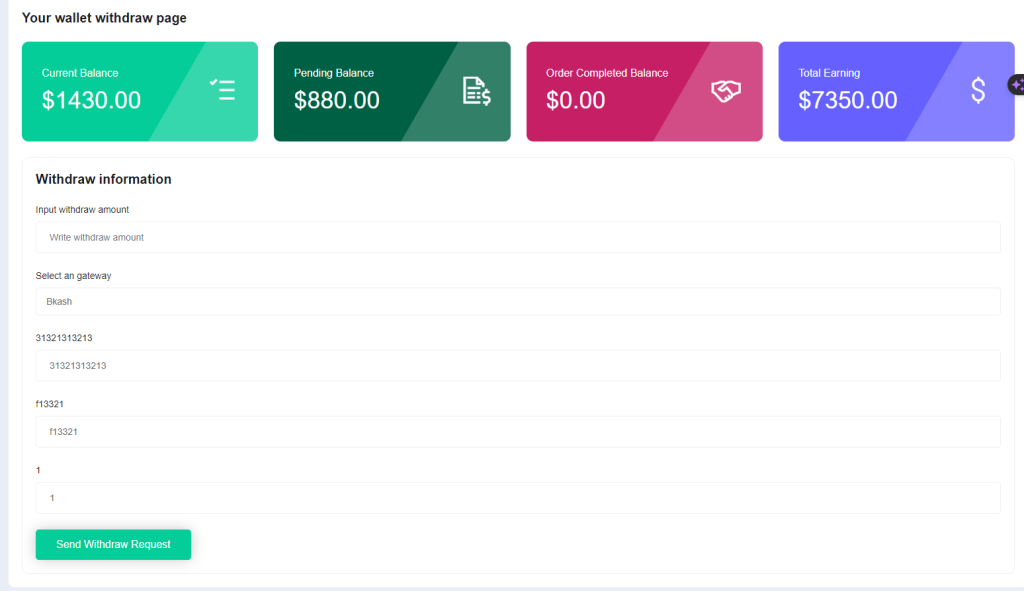
Task: Click the $880.00 pending balance amount
Action: (336, 100)
